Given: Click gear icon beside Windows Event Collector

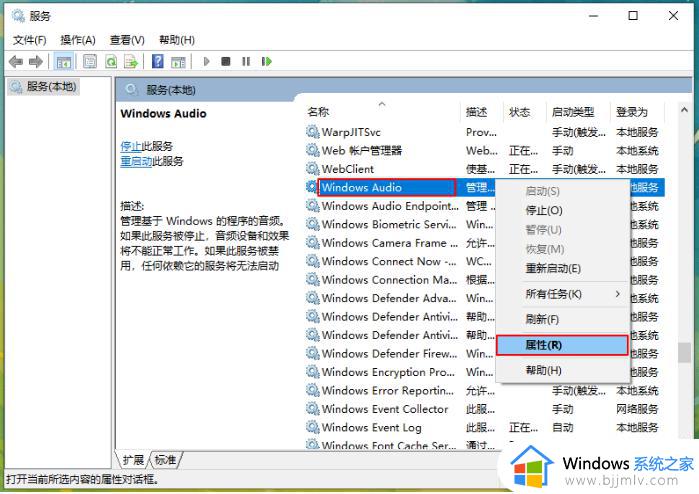Looking at the screenshot, I should (312, 409).
